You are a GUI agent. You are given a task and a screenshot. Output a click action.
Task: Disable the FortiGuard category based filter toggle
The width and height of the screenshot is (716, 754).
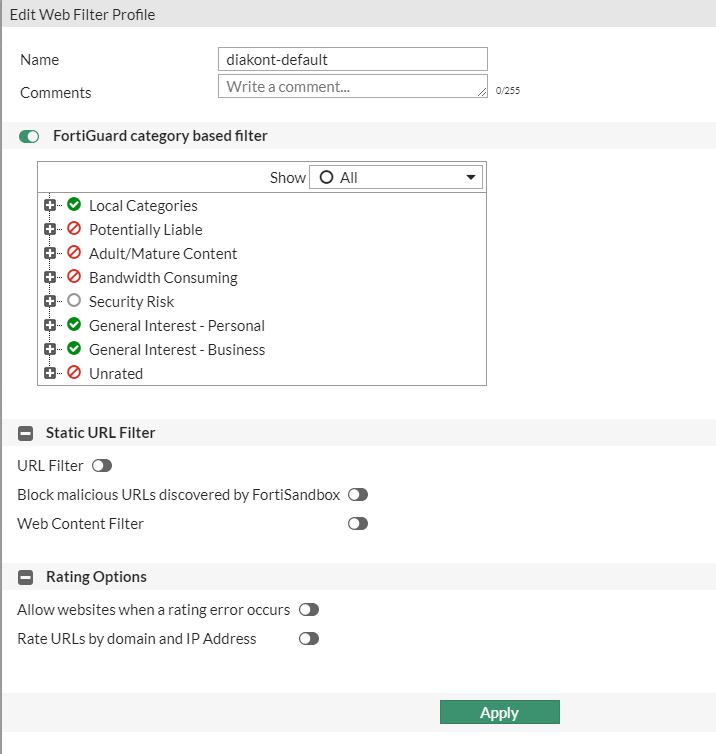pyautogui.click(x=29, y=136)
